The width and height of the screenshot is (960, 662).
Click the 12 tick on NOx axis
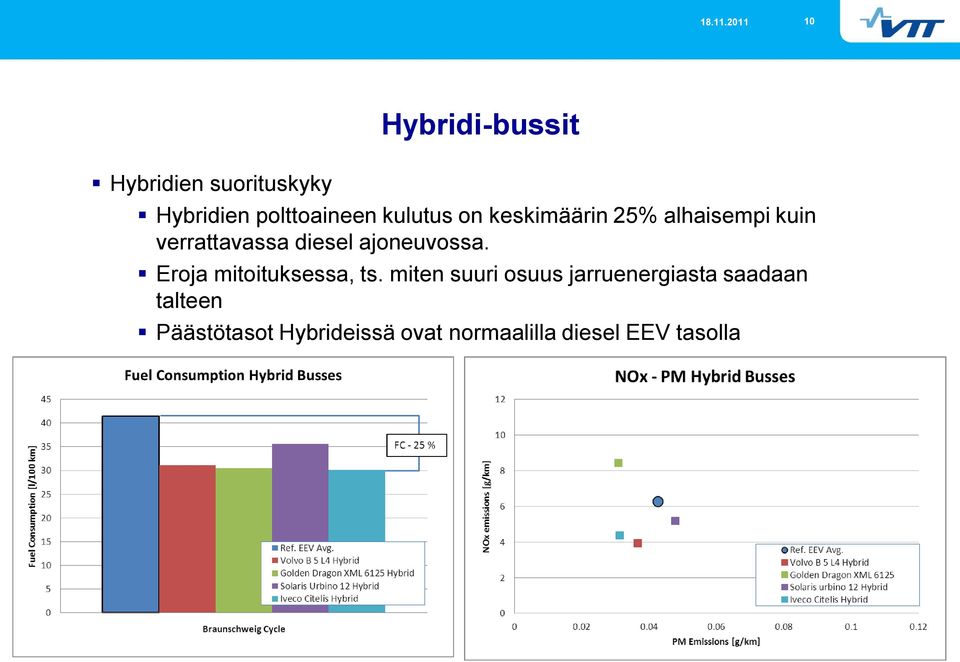pyautogui.click(x=500, y=399)
